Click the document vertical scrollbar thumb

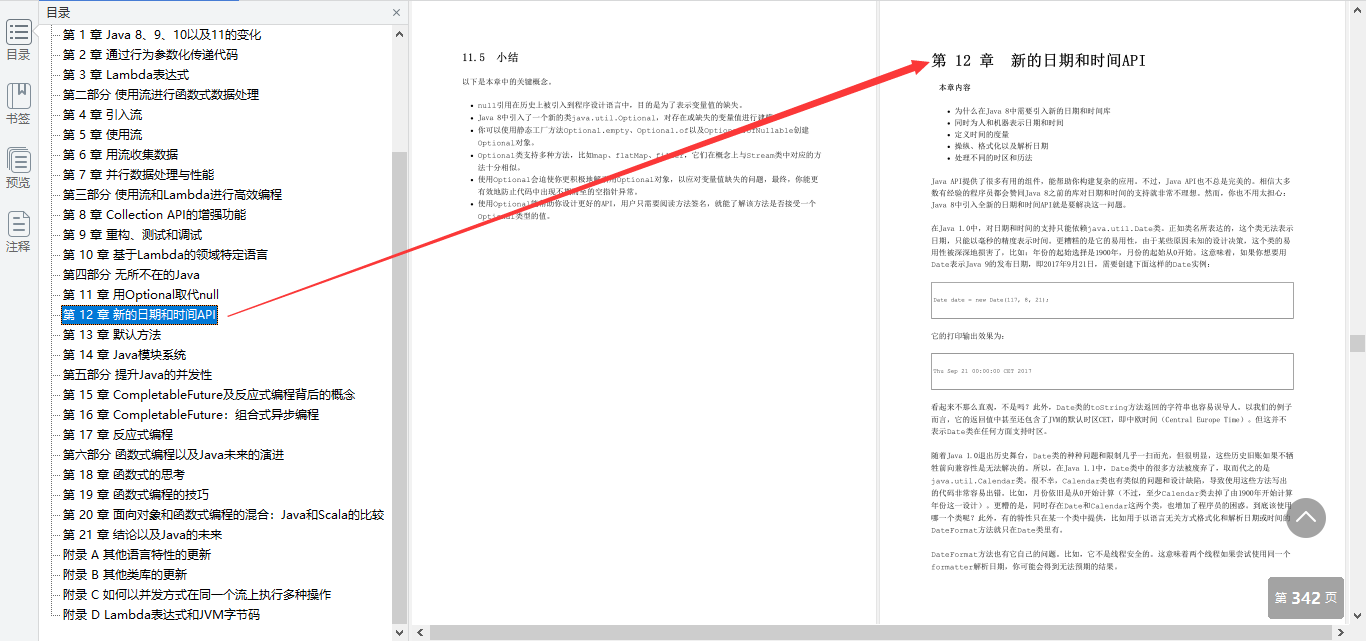pos(1357,343)
